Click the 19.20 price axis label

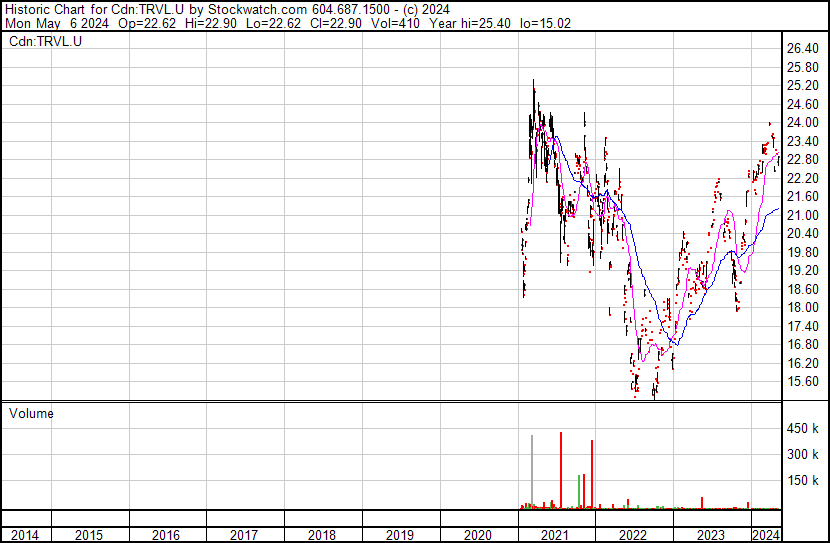pyautogui.click(x=802, y=270)
